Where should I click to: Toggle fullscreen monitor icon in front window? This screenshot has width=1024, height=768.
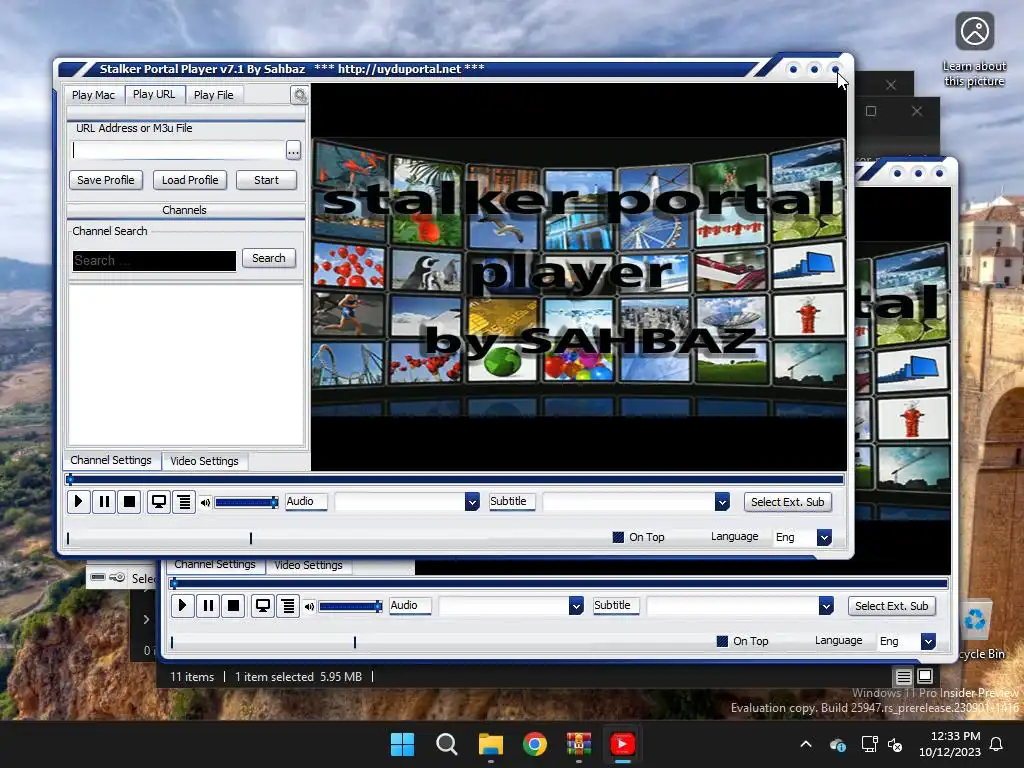point(158,502)
